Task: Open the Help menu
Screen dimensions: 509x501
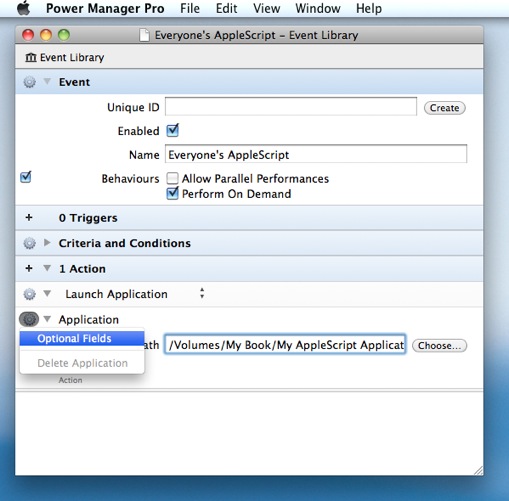Action: [x=369, y=8]
